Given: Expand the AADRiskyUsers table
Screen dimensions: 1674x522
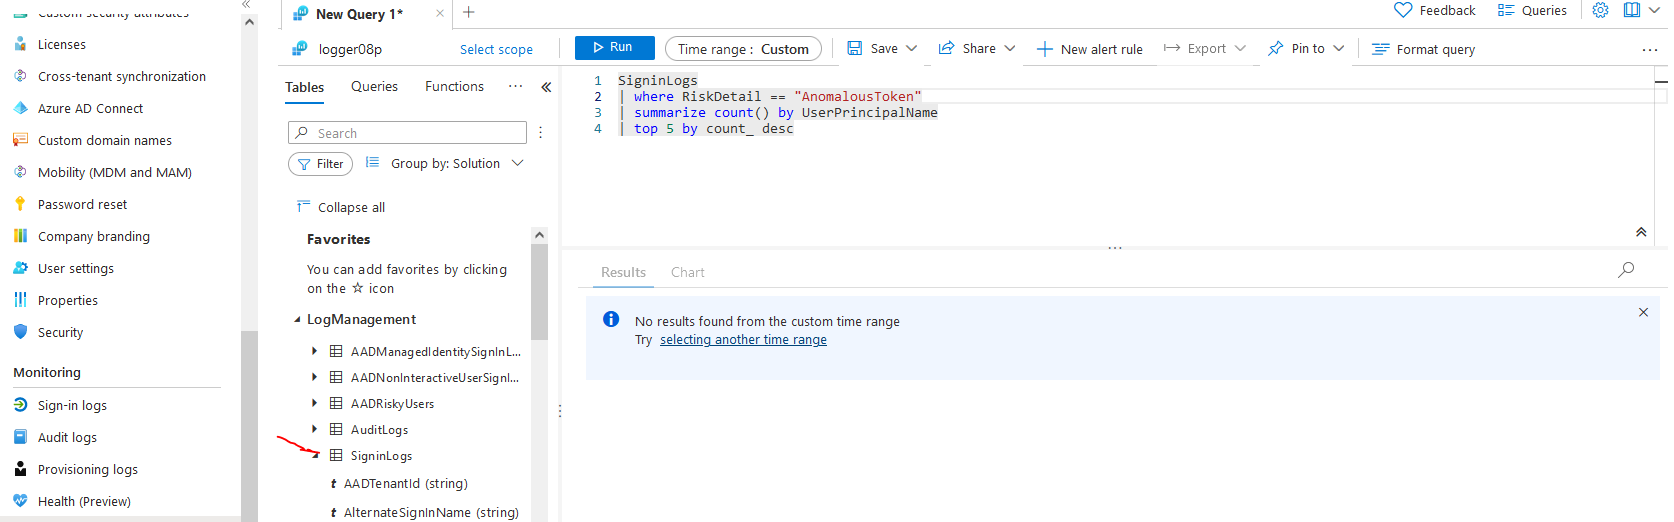Looking at the screenshot, I should 314,403.
